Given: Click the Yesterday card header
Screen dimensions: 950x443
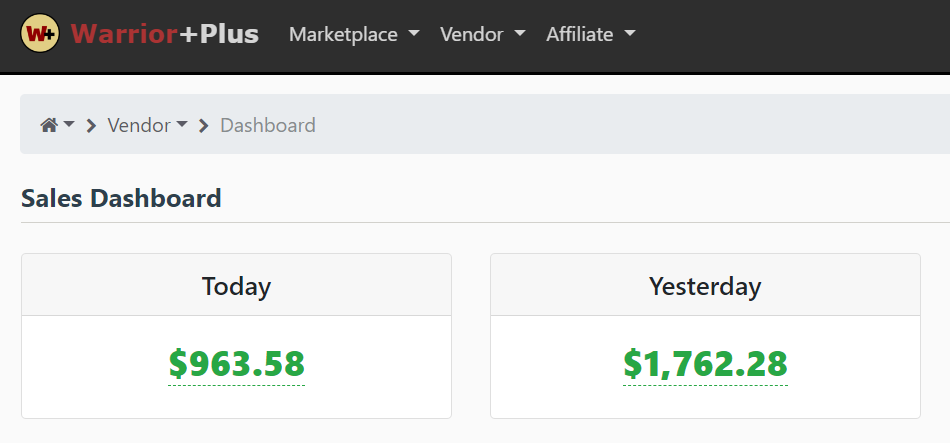Looking at the screenshot, I should [x=705, y=285].
